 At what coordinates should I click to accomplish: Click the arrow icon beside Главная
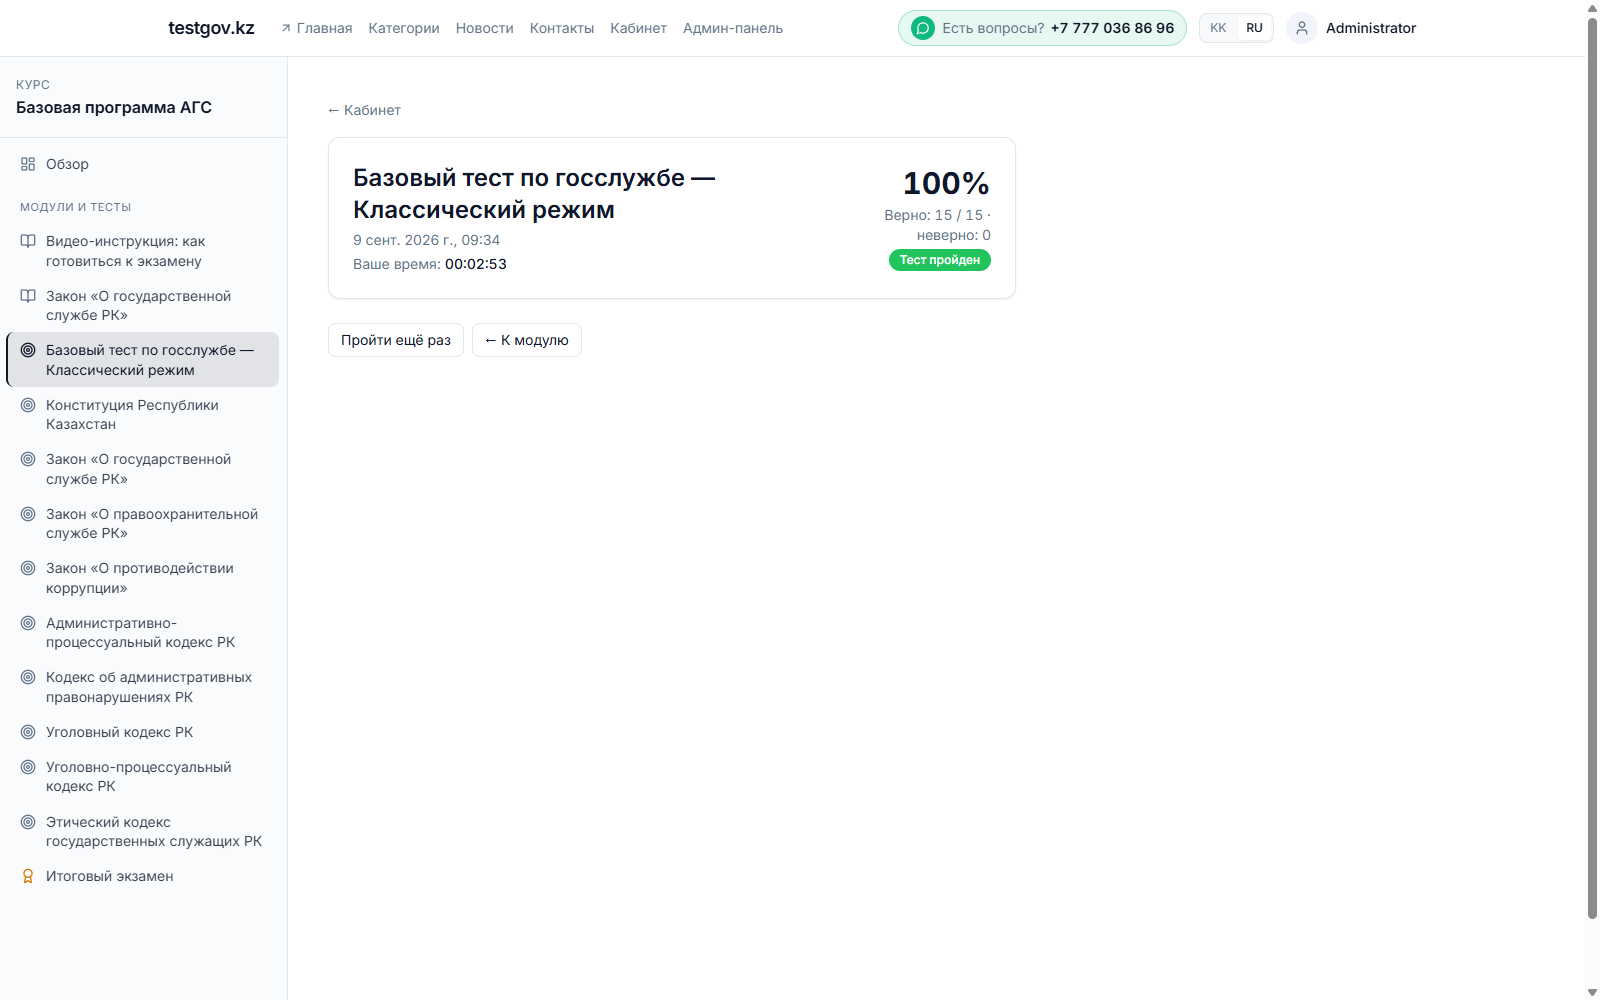coord(286,28)
